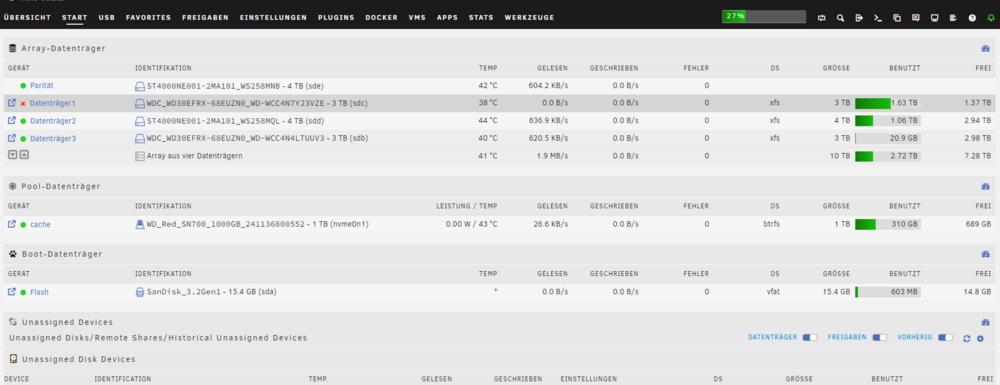The height and width of the screenshot is (385, 1000).
Task: Select the START tab
Action: pos(75,18)
